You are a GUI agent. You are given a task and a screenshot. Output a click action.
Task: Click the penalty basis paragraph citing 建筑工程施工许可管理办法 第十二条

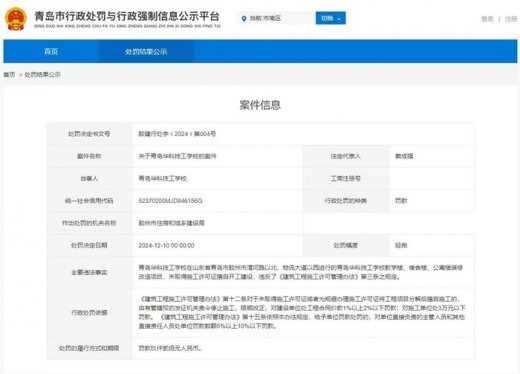click(302, 312)
